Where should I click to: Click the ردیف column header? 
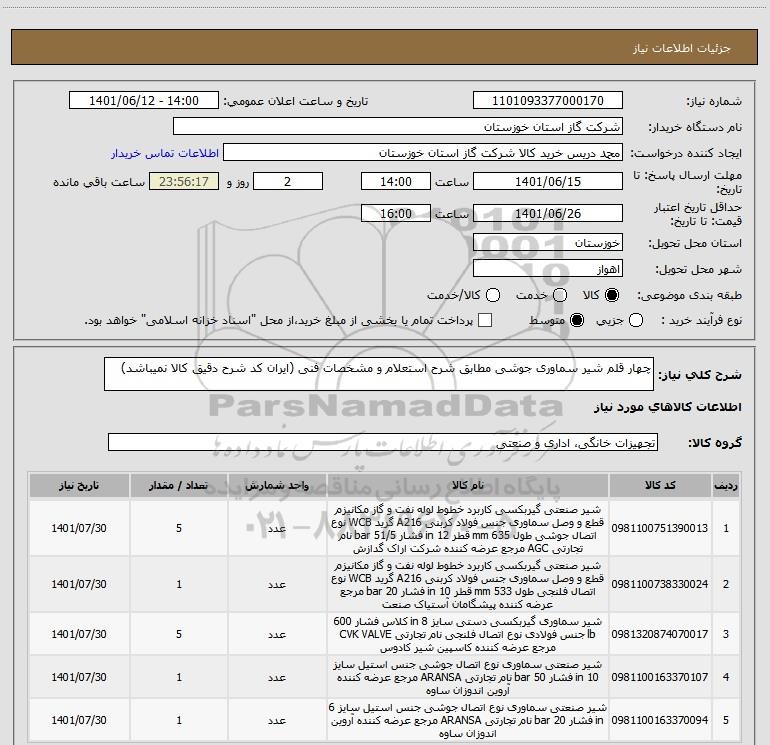pyautogui.click(x=726, y=486)
